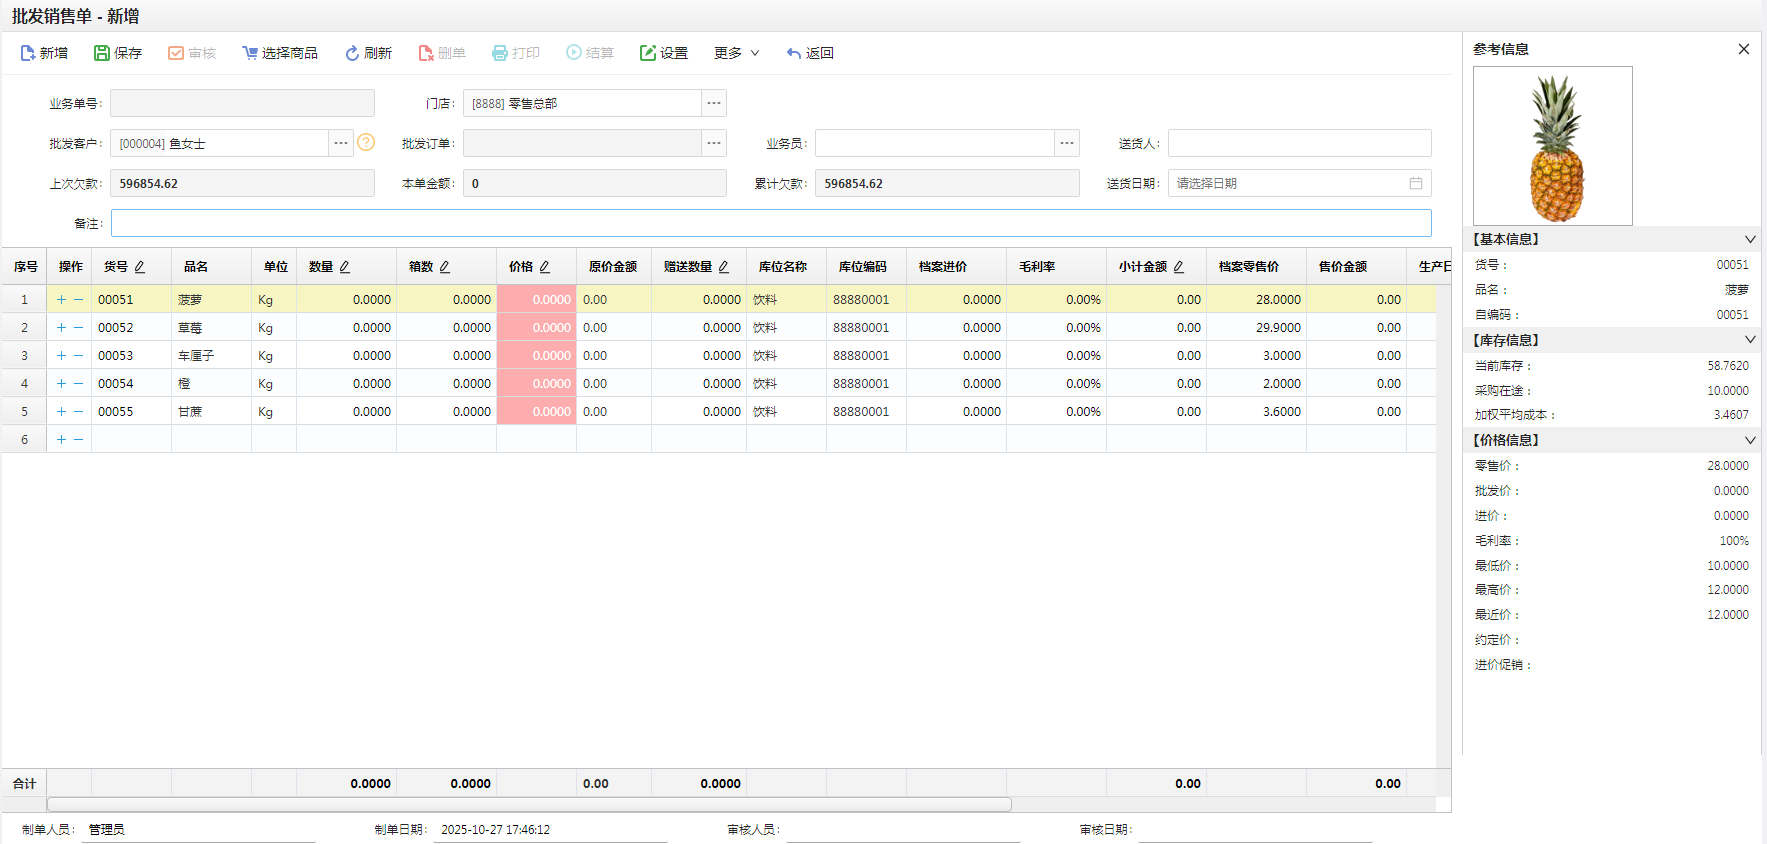This screenshot has height=844, width=1767.
Task: Click the help question icon beside 批发客户
Action: pyautogui.click(x=366, y=143)
